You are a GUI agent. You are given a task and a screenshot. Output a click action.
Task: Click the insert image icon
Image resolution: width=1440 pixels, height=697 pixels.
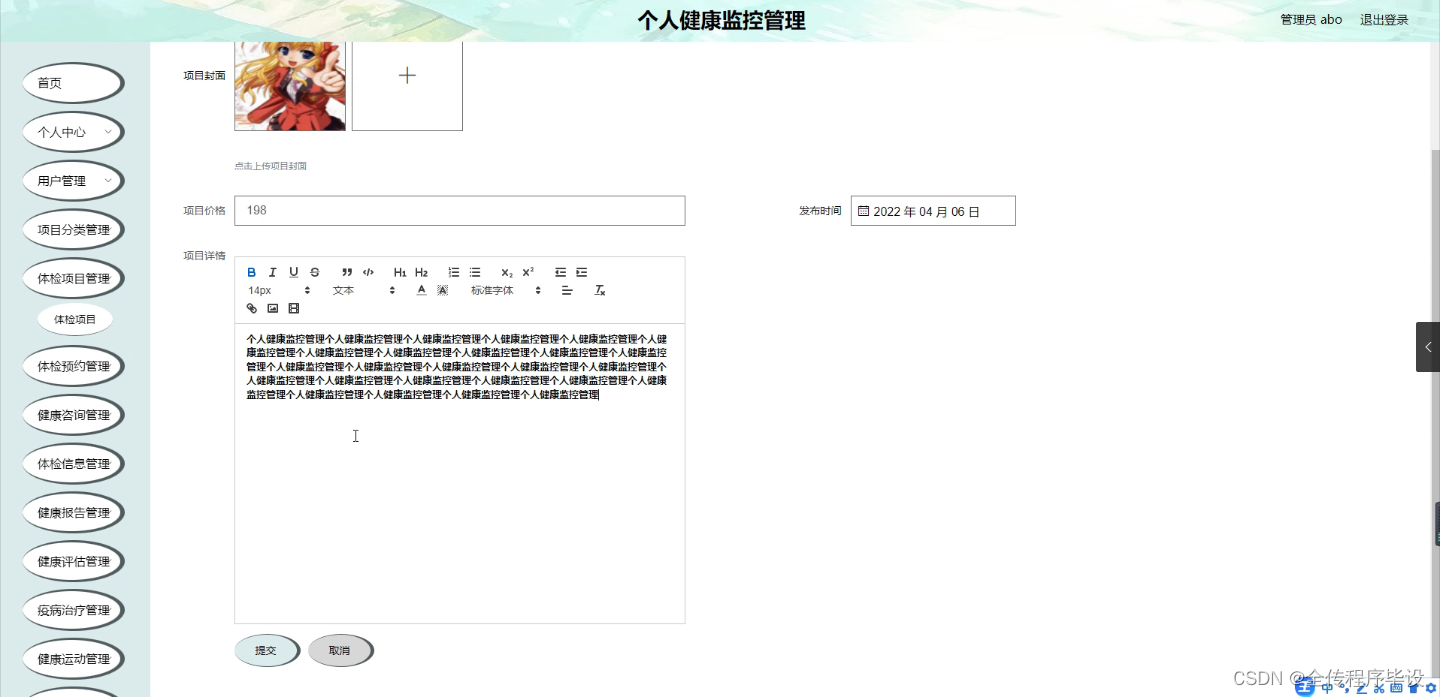pyautogui.click(x=272, y=308)
